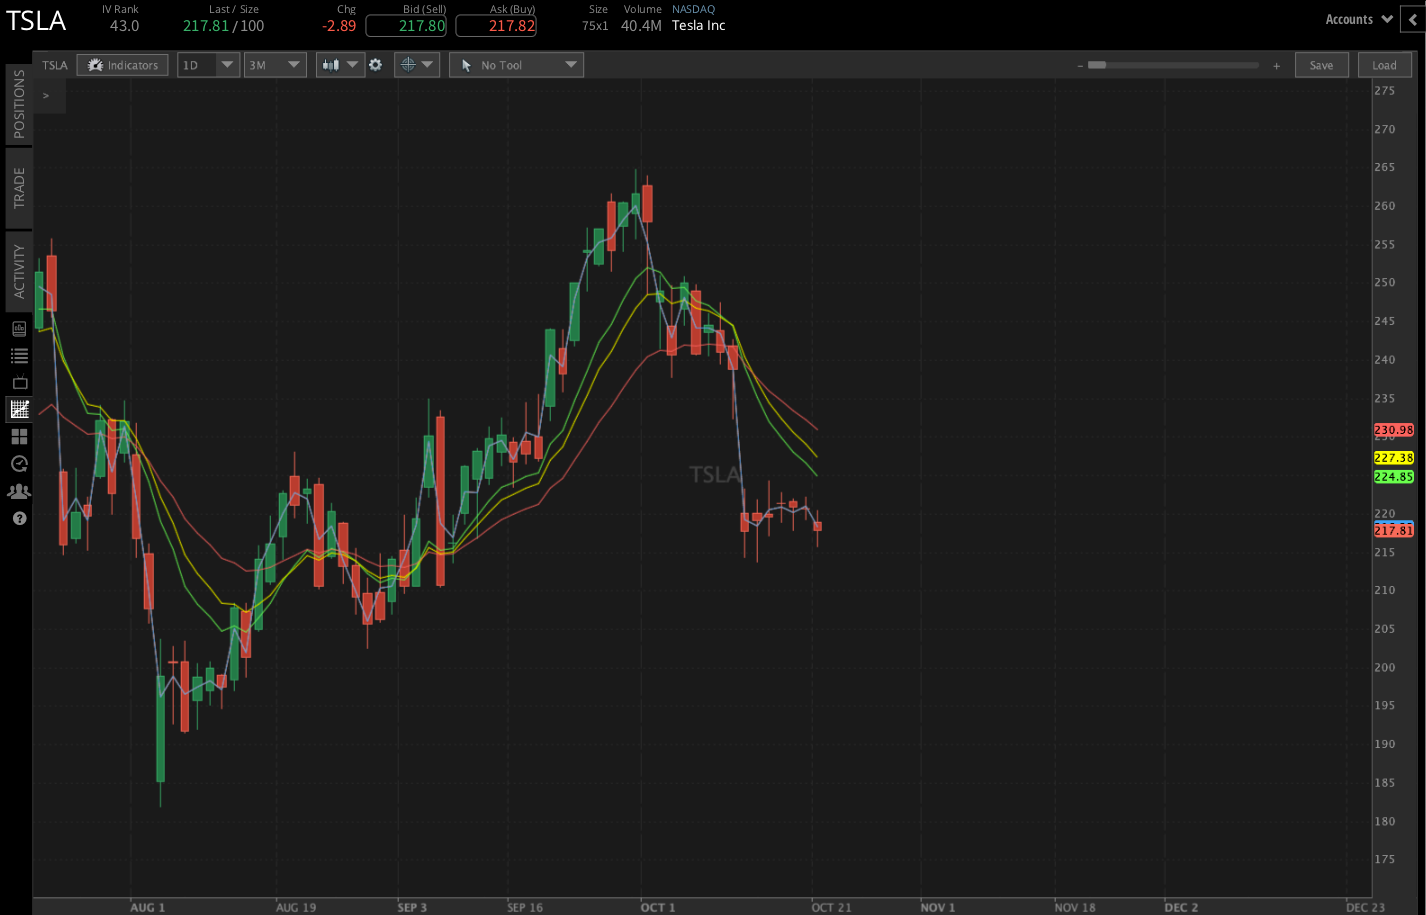Toggle the No Tool cursor selector
The width and height of the screenshot is (1426, 915).
[516, 64]
